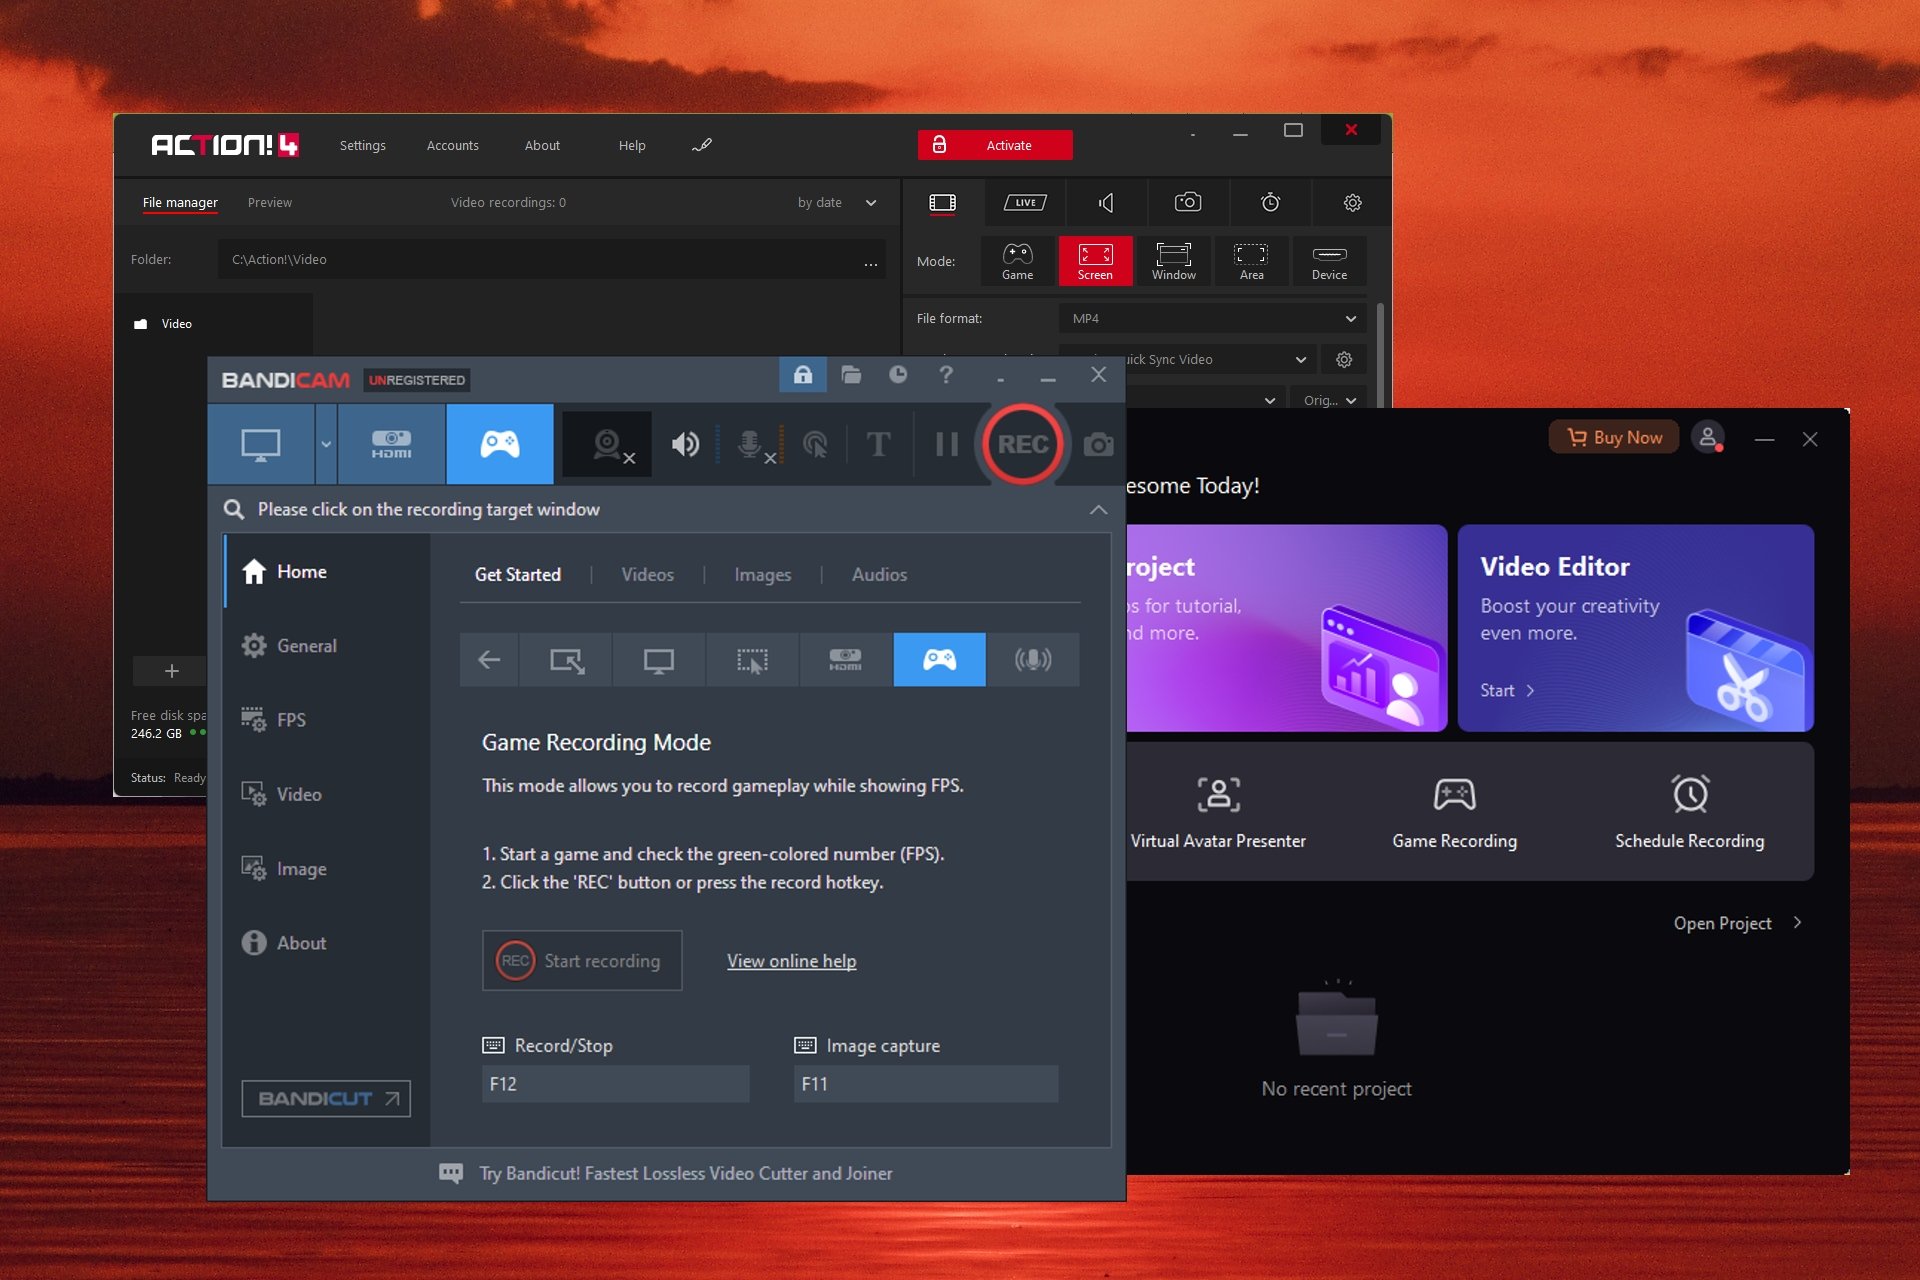Select fullscreen monitor mode icon in Get Started row

[658, 660]
